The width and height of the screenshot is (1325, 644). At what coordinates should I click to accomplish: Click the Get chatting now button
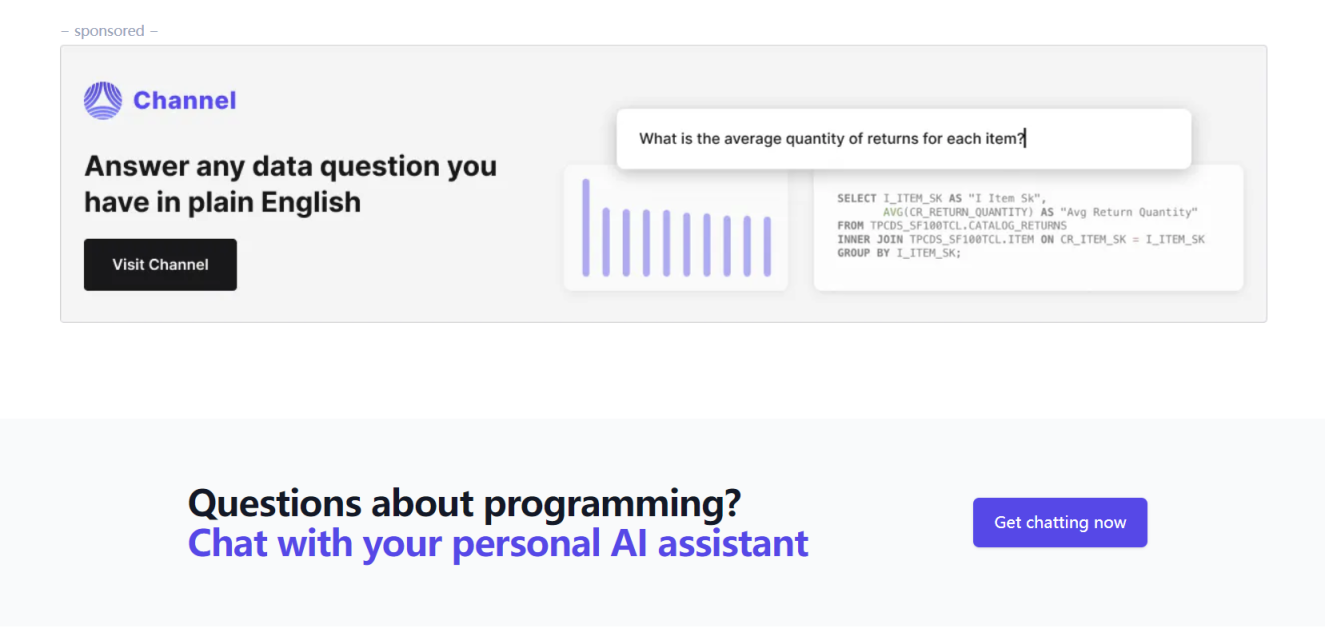point(1059,522)
